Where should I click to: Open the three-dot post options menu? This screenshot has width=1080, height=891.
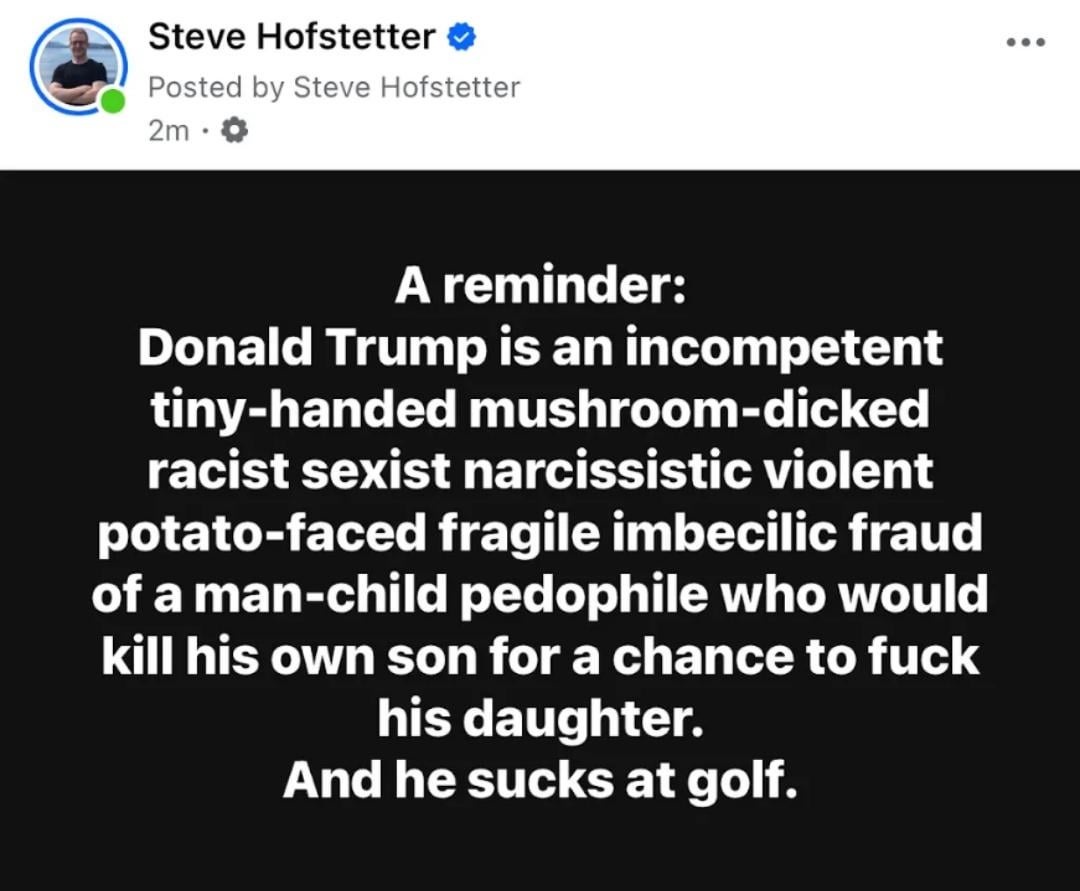1026,42
